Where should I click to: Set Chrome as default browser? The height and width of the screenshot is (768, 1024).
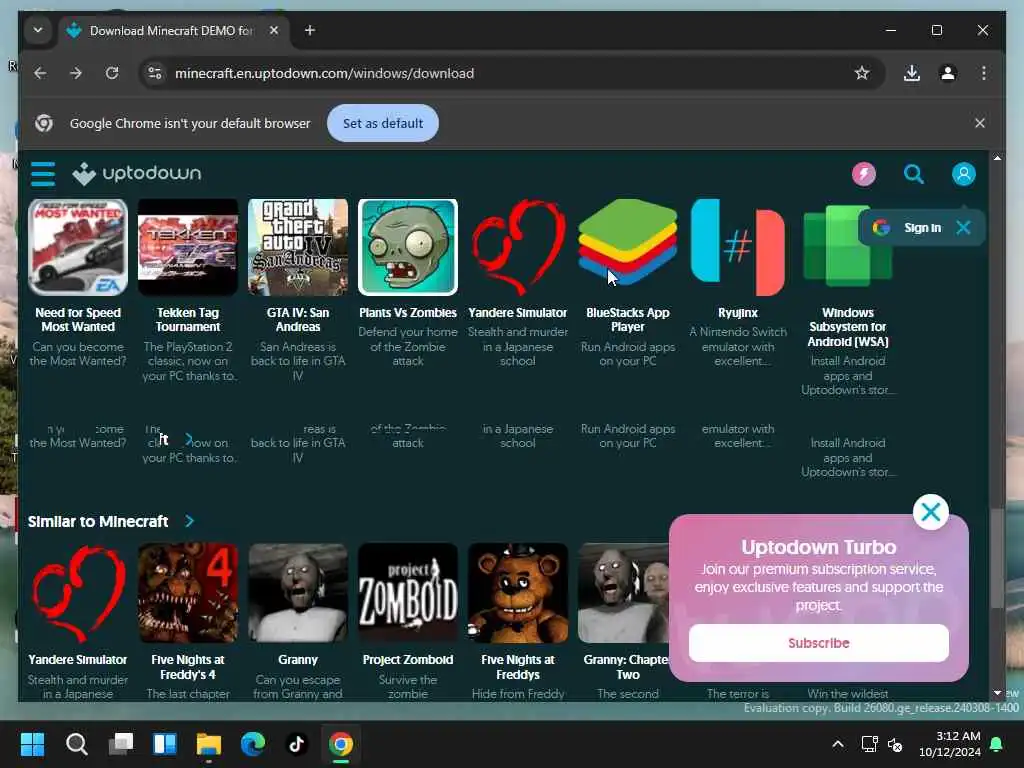383,123
